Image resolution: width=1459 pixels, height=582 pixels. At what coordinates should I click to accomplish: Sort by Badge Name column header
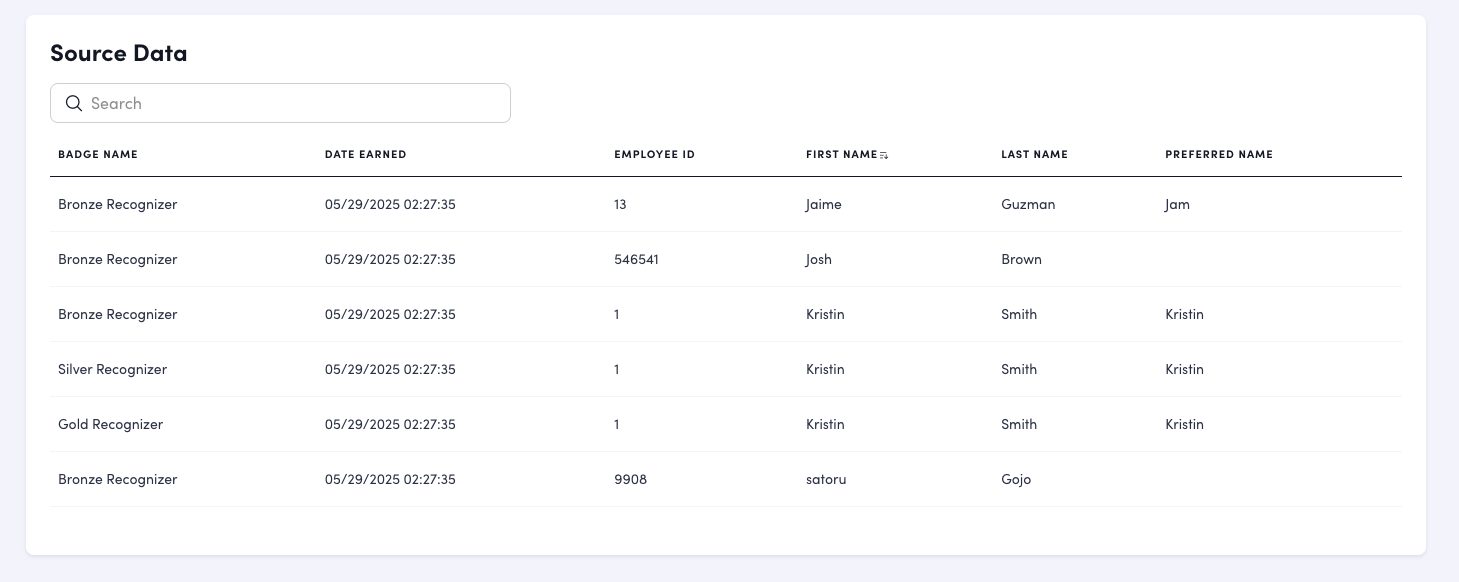tap(98, 155)
